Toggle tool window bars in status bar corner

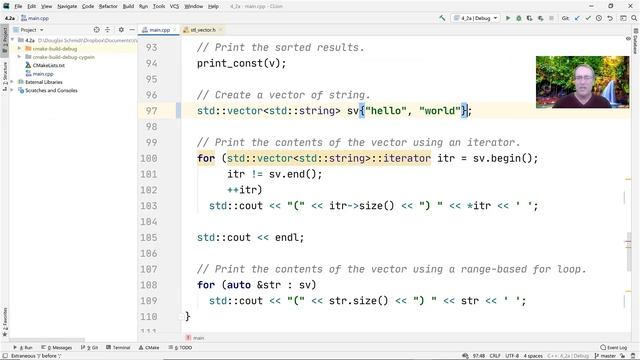click(x=5, y=356)
